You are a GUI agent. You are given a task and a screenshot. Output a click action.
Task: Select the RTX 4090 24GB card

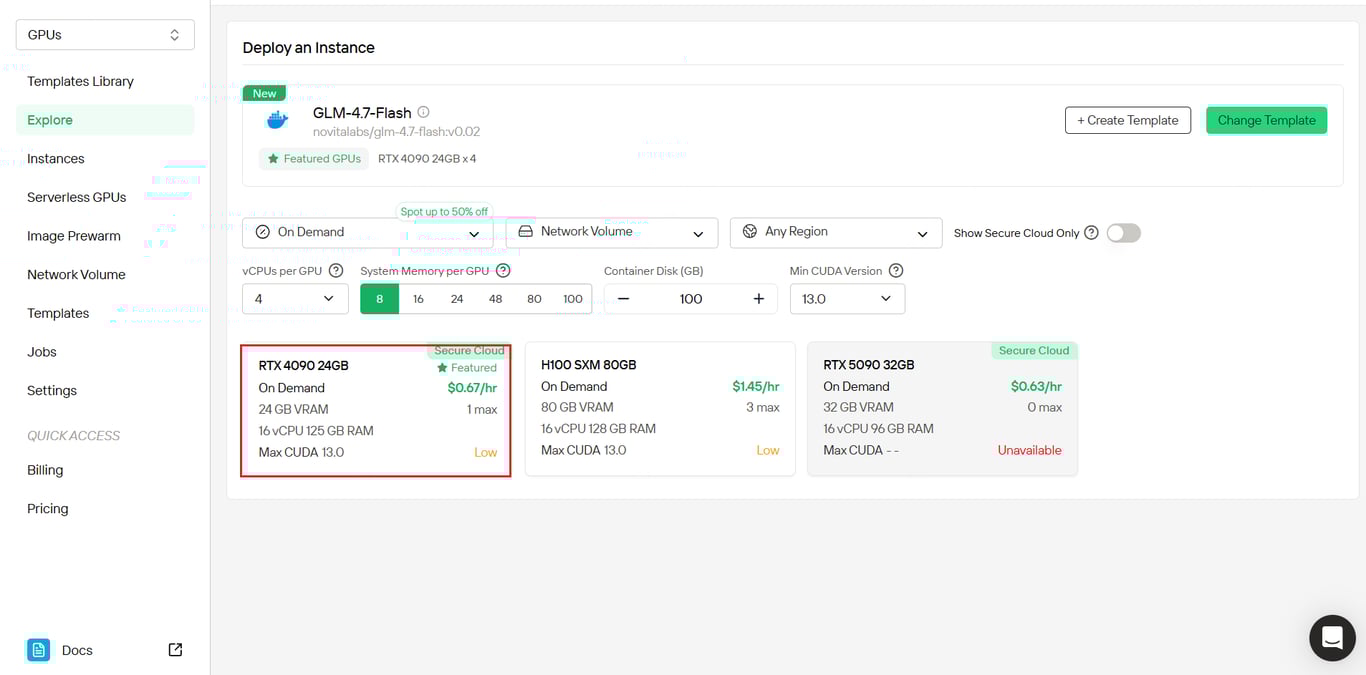coord(376,410)
